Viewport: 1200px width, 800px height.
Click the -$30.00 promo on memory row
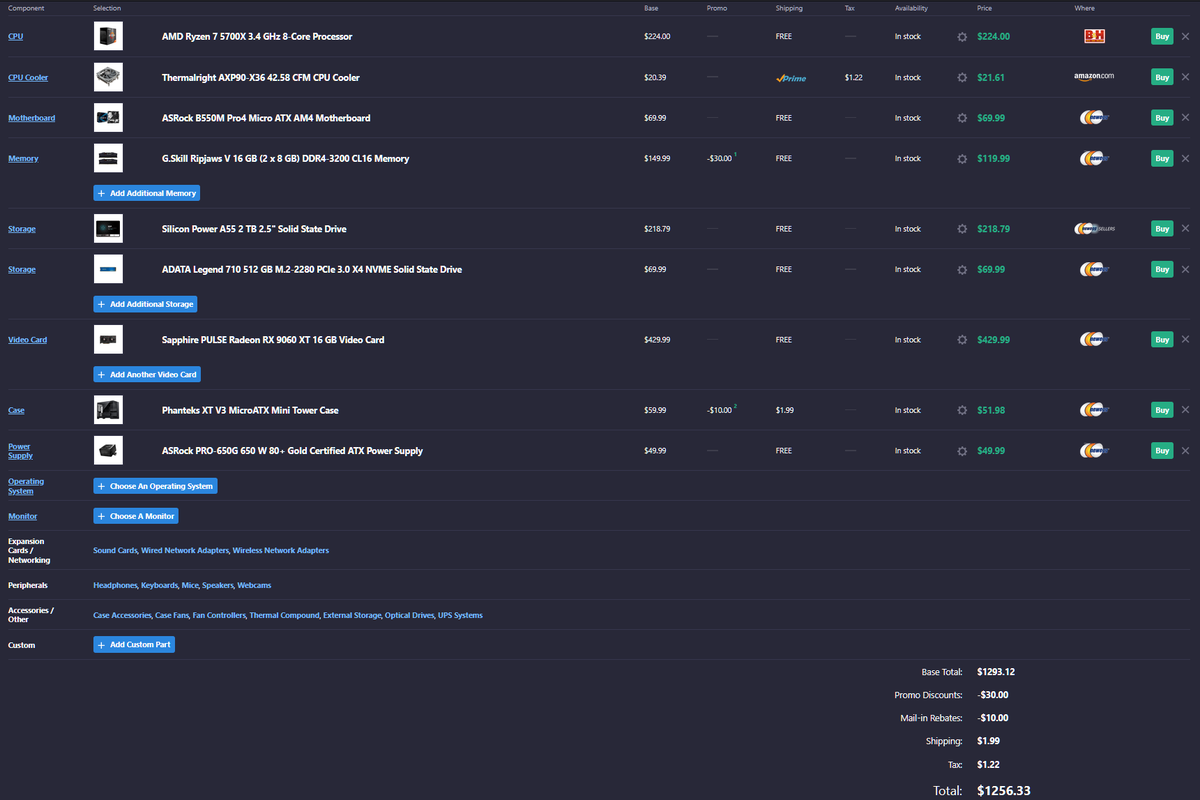(x=718, y=158)
